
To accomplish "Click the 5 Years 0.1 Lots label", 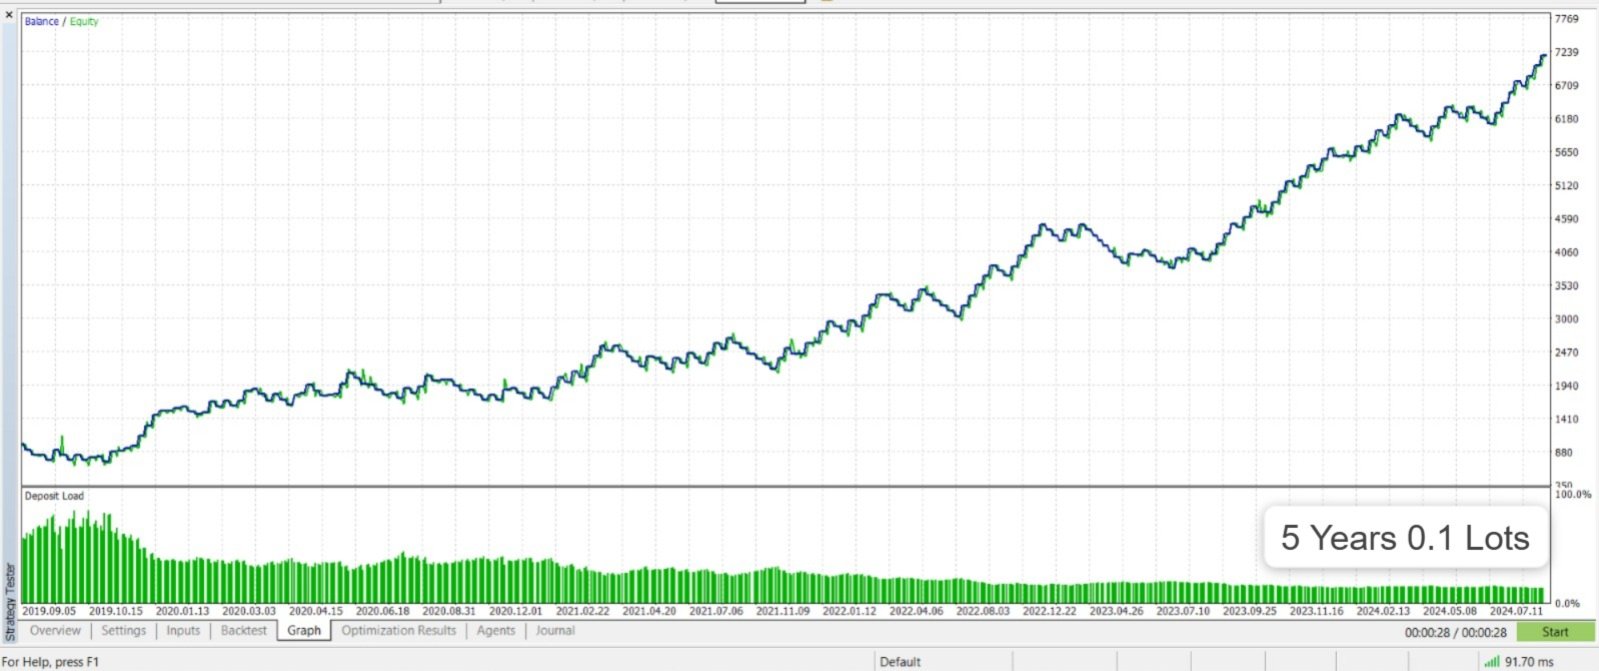I will [1405, 538].
